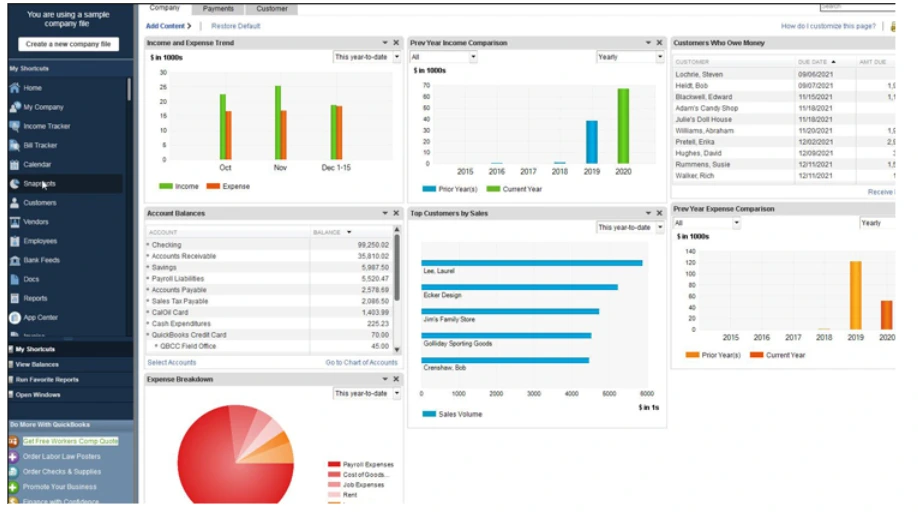Click the Get Free Workers Comp Quote link
918x512 pixels.
coord(70,441)
